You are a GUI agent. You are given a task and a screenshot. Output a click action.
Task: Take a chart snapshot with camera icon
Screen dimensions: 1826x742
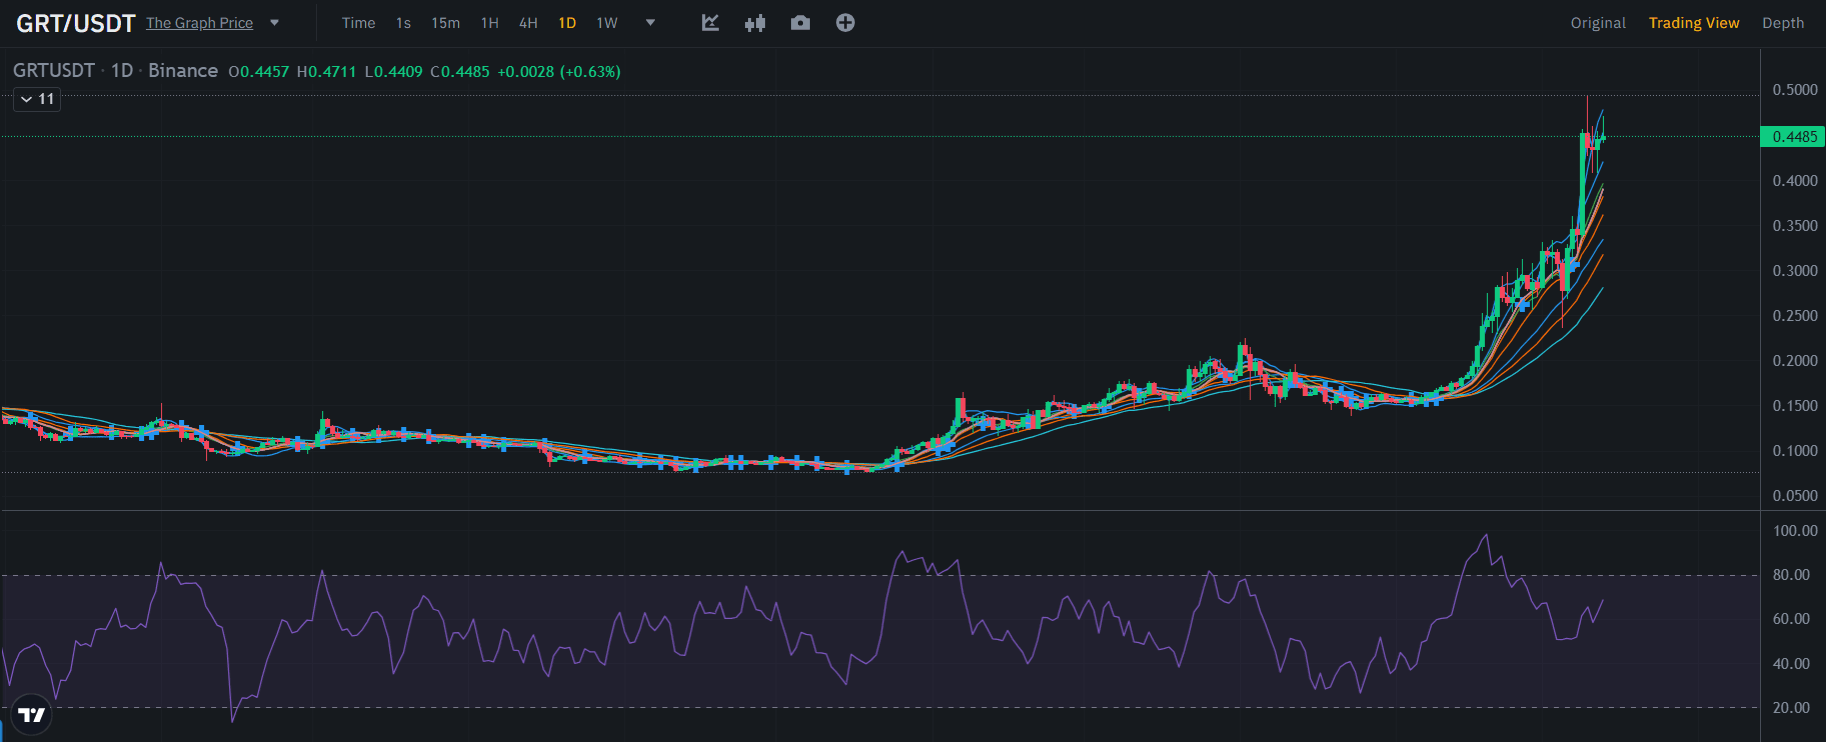800,23
